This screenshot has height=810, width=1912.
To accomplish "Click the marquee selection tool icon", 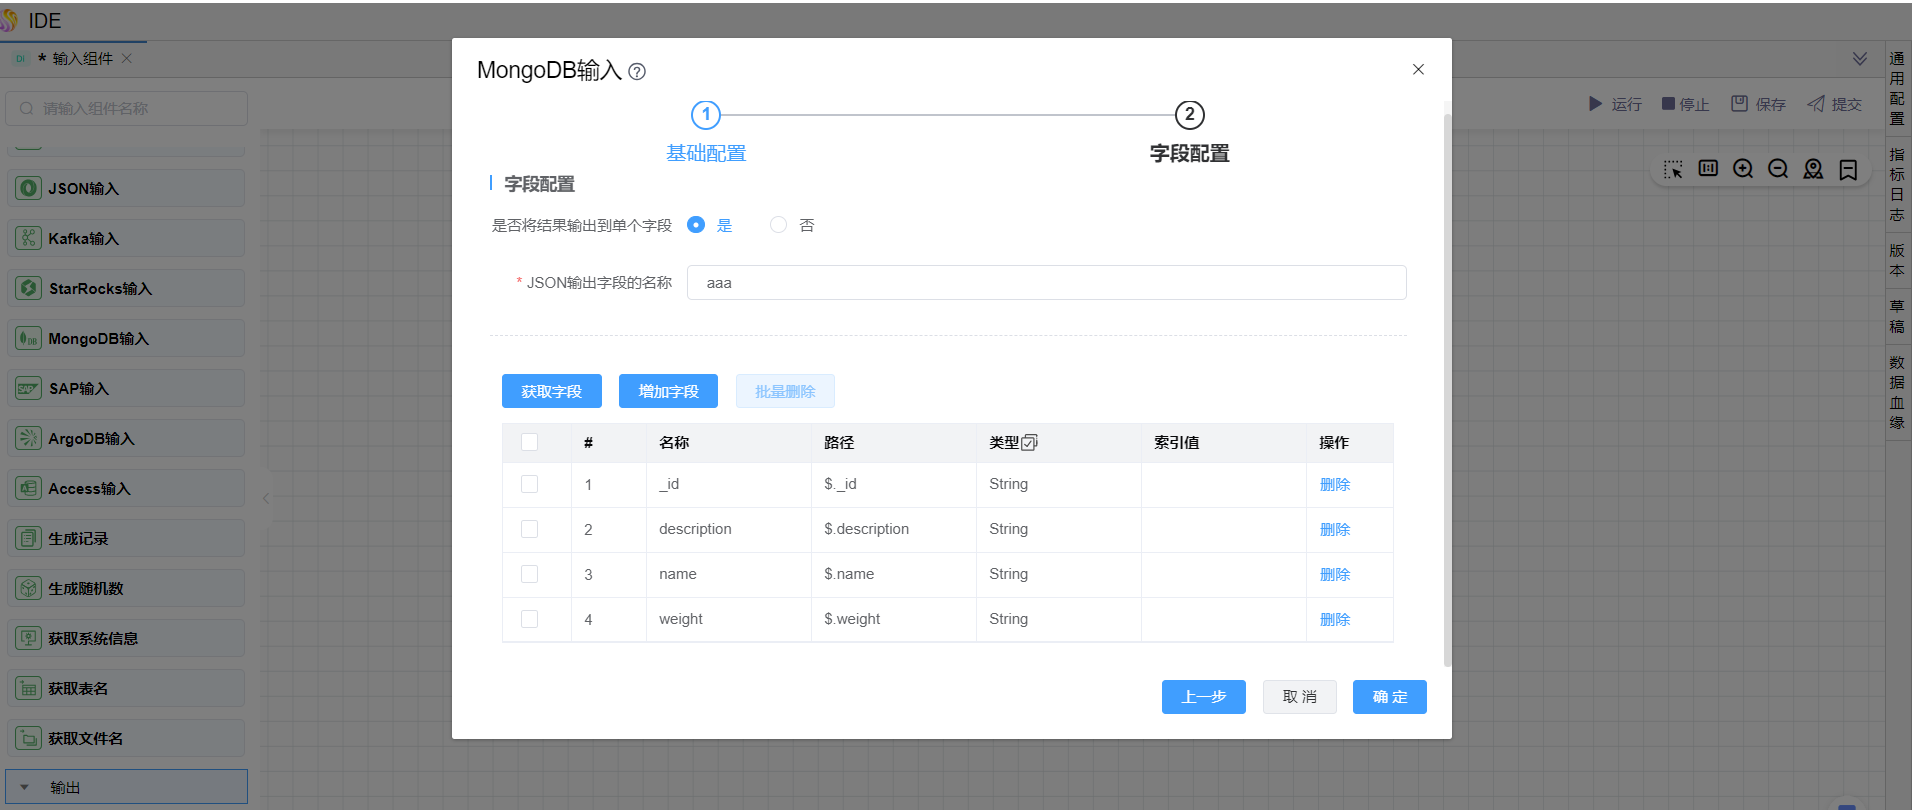I will (1673, 169).
